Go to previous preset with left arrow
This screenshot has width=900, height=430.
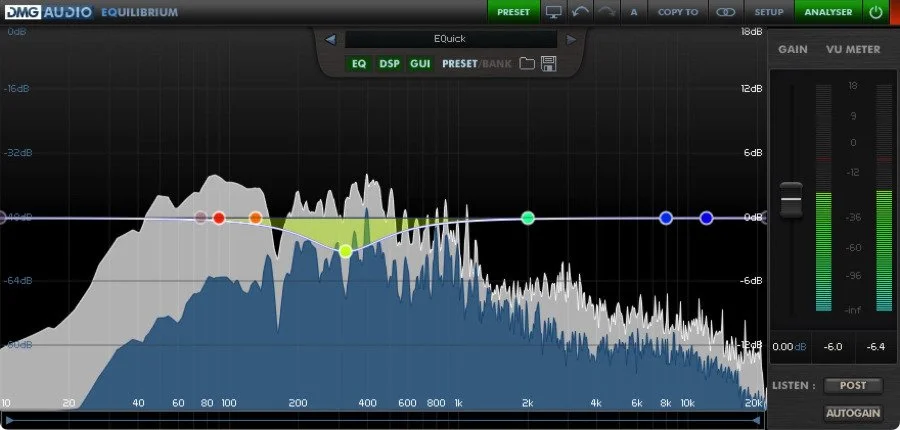pos(330,40)
